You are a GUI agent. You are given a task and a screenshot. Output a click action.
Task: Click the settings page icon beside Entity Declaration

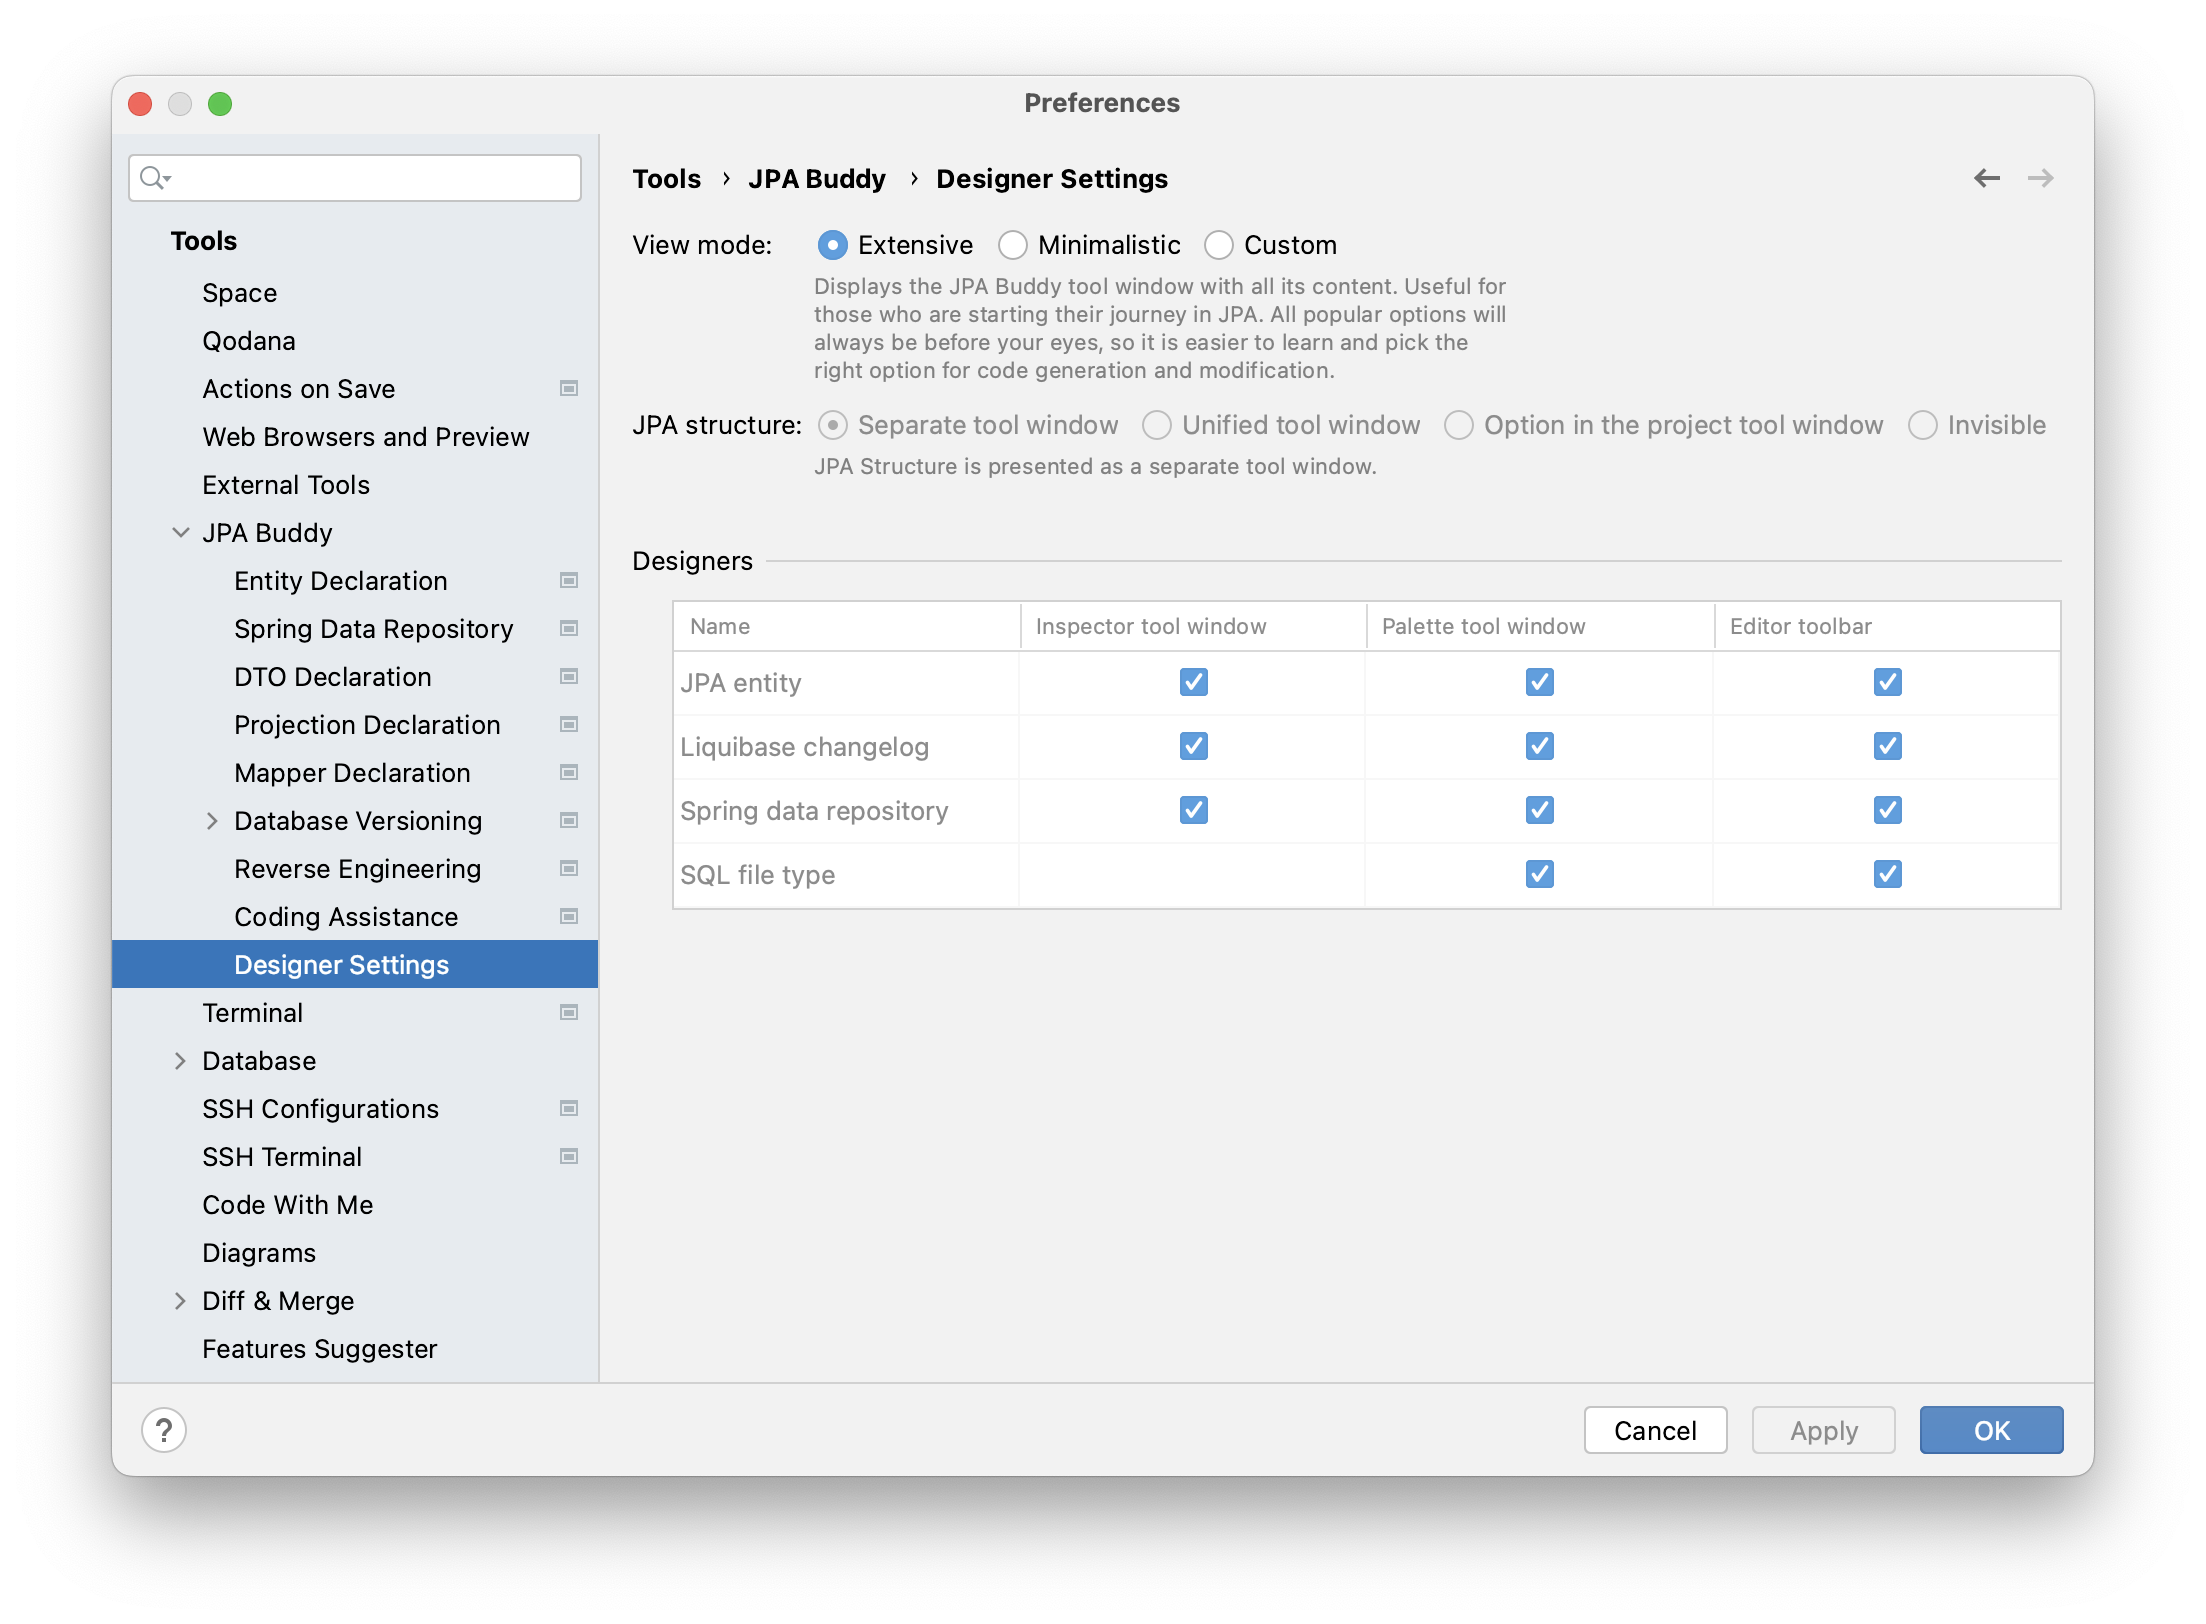pyautogui.click(x=568, y=579)
